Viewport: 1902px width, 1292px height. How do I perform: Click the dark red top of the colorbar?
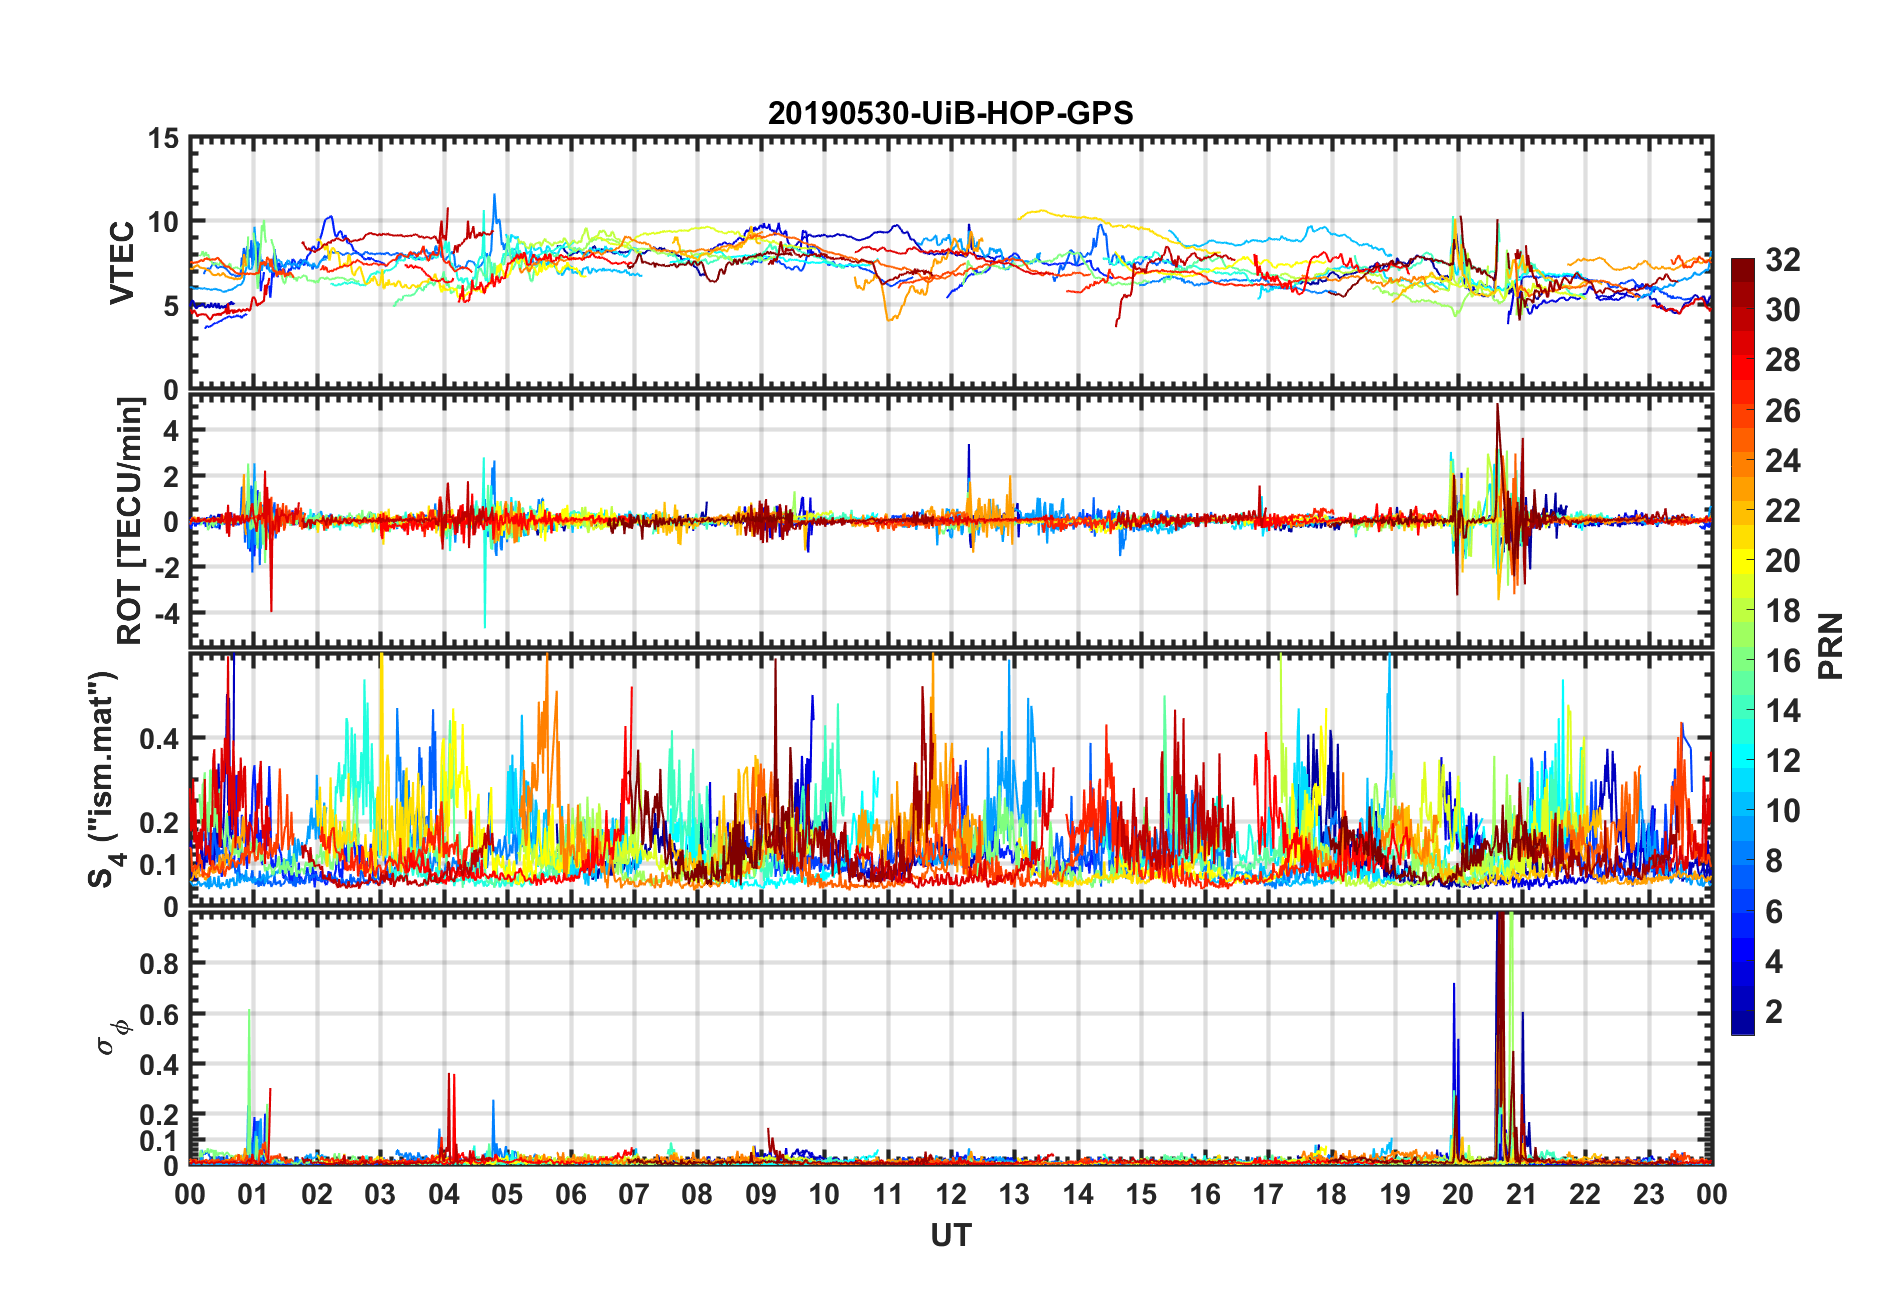click(1742, 267)
